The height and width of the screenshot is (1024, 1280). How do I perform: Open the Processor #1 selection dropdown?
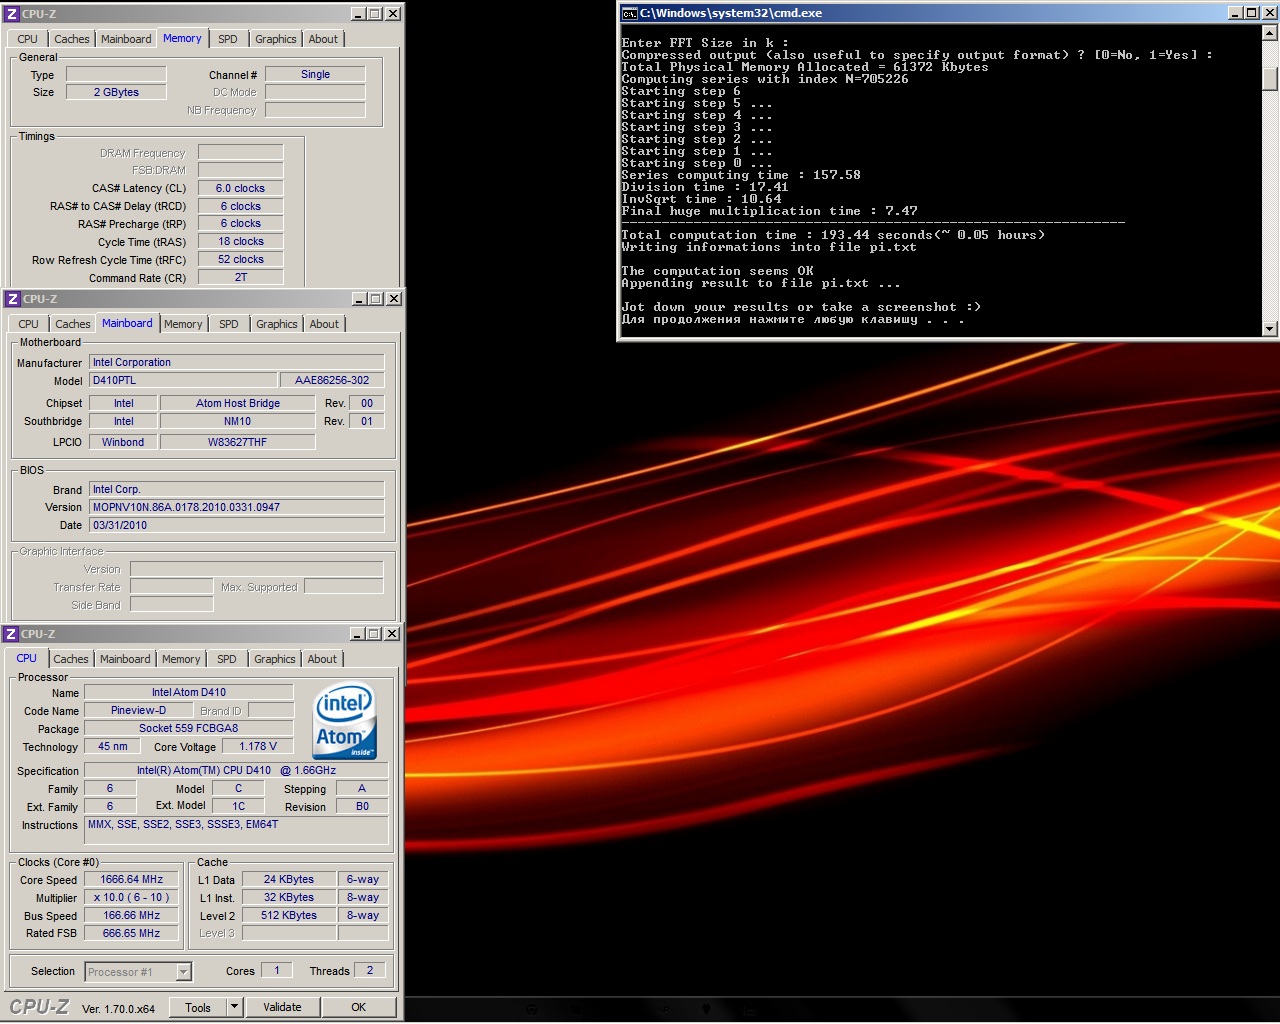tap(183, 972)
